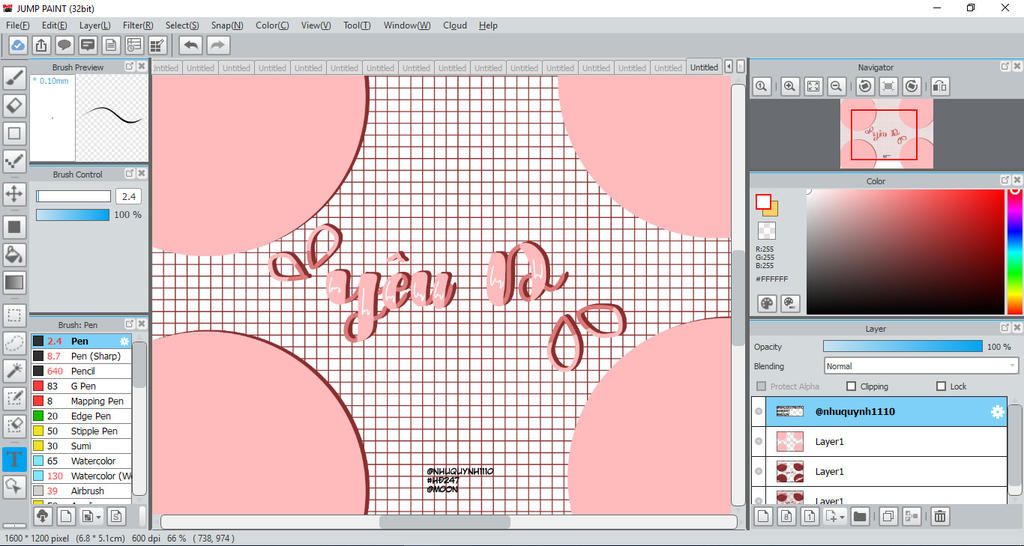Select G Pen brush
This screenshot has height=546, width=1024.
pyautogui.click(x=82, y=386)
